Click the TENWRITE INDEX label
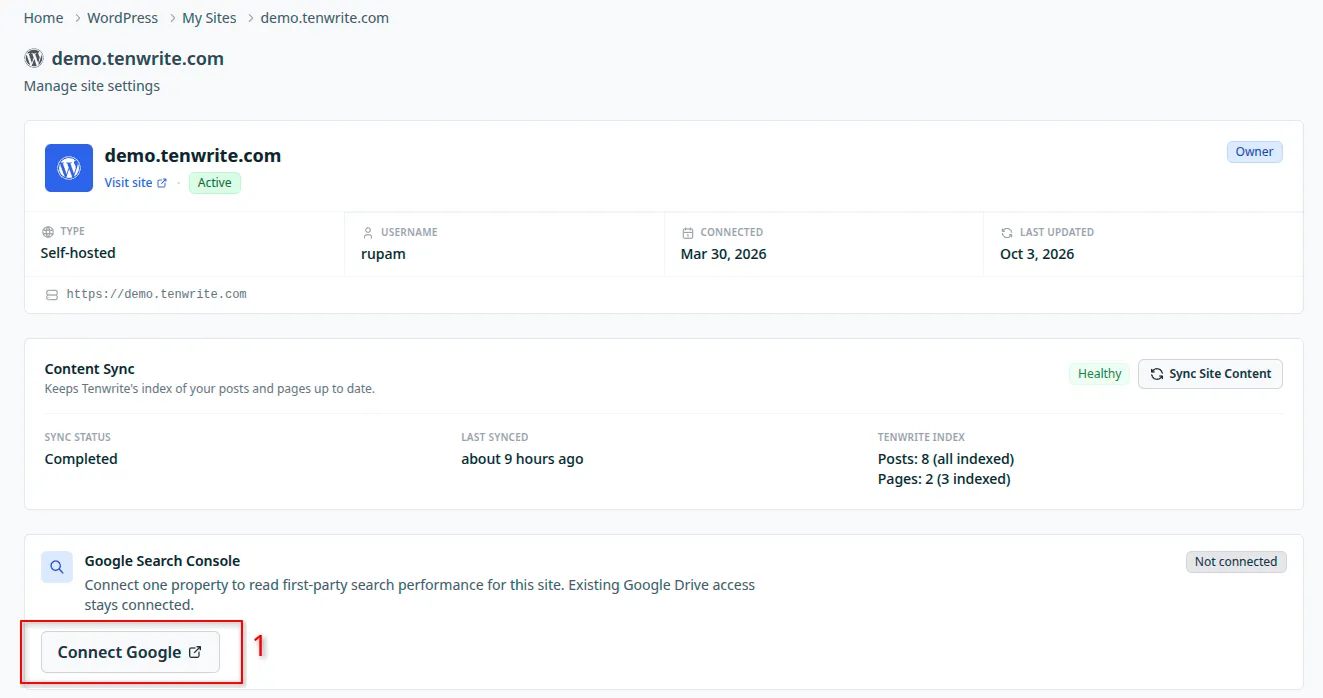This screenshot has height=698, width=1323. [921, 437]
